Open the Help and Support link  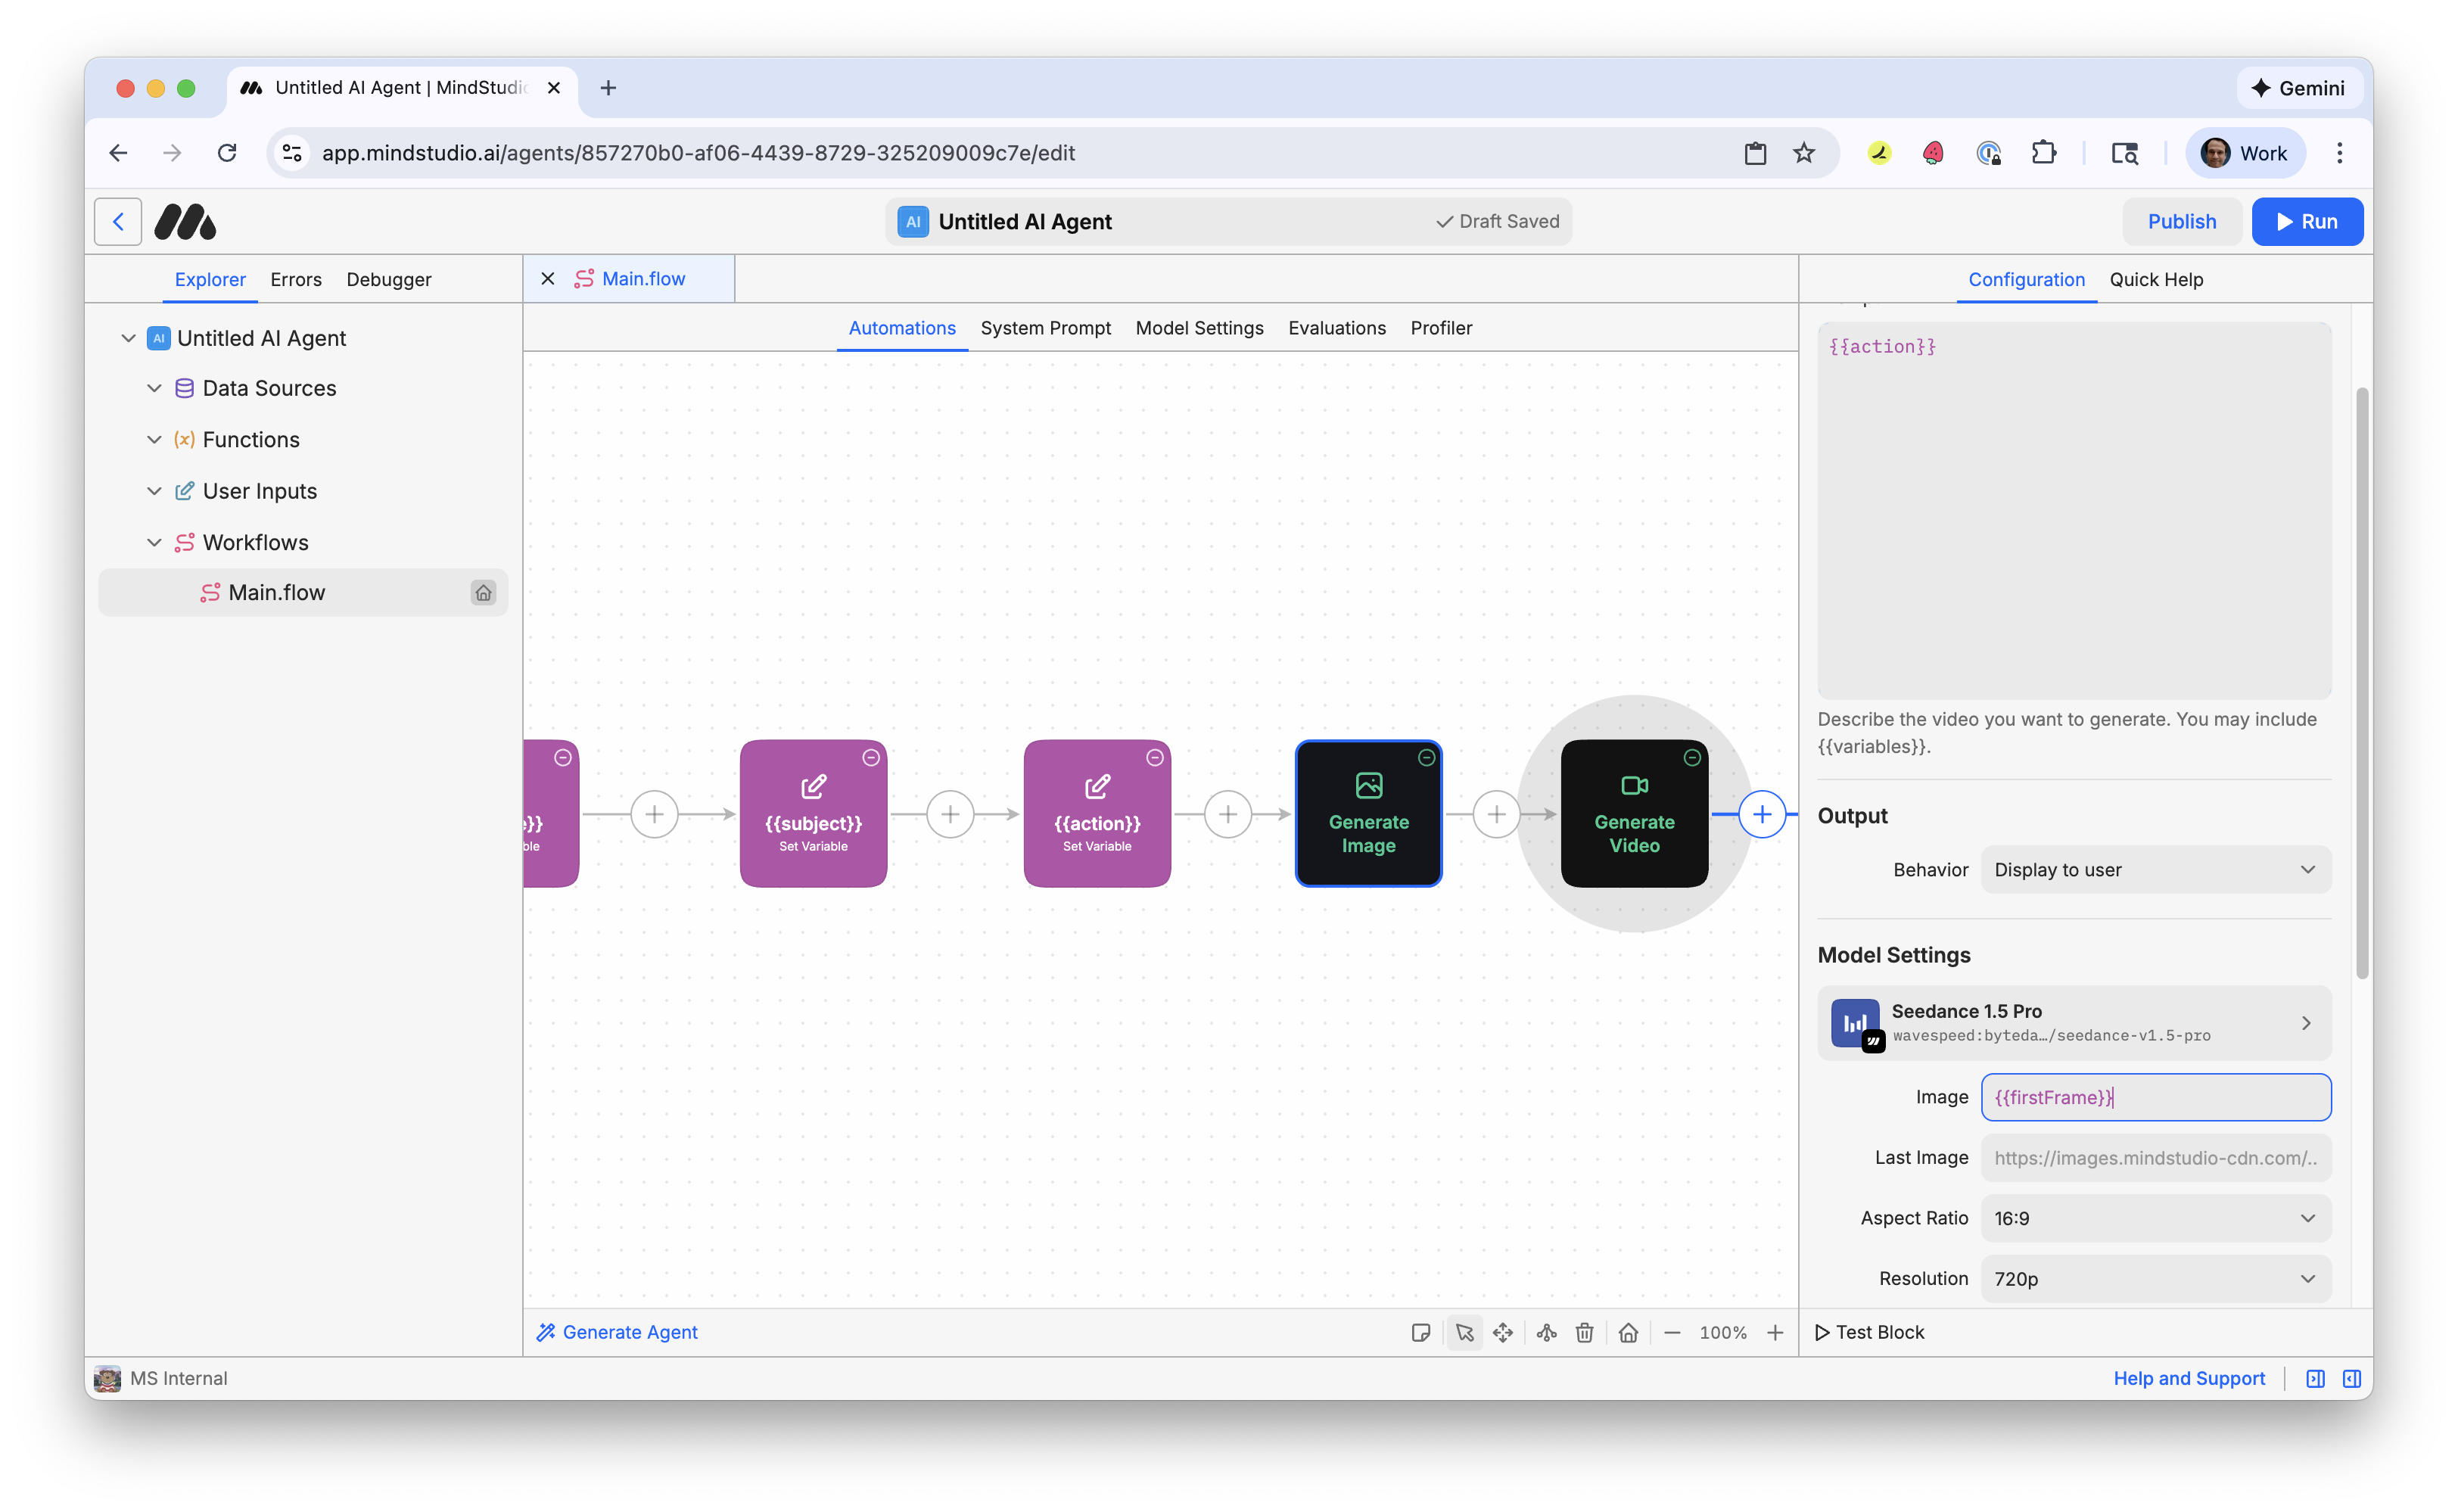(2188, 1378)
